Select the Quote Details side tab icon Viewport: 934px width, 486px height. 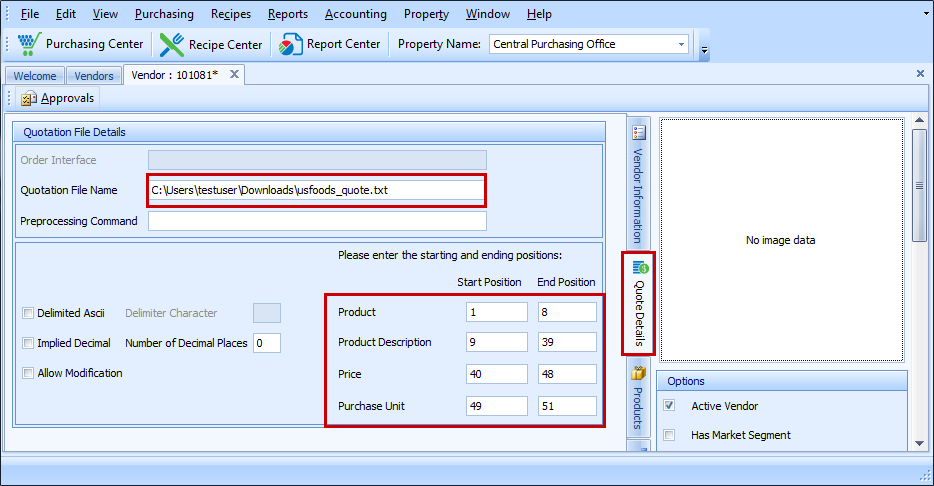coord(640,268)
